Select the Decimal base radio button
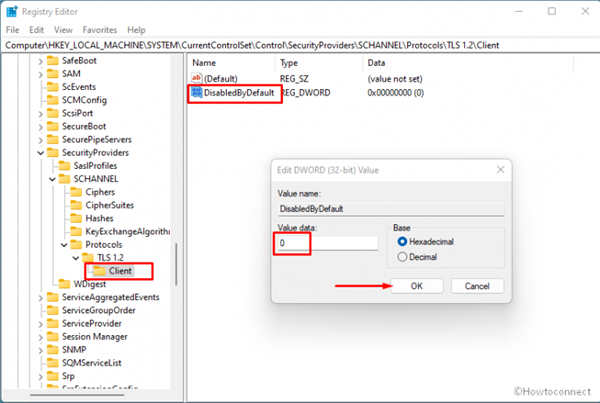This screenshot has width=600, height=403. coord(402,257)
